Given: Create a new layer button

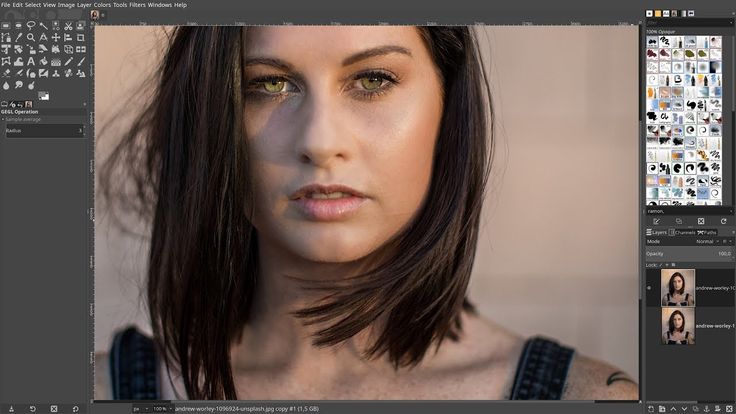Looking at the screenshot, I should (x=651, y=409).
